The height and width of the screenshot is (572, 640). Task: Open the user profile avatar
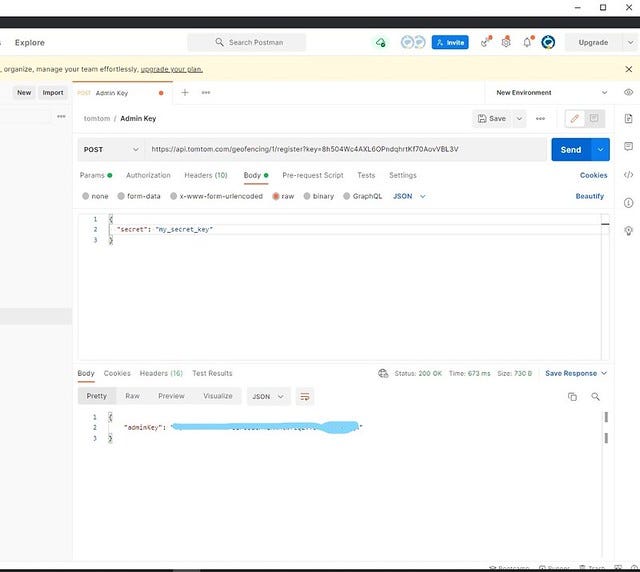(548, 42)
